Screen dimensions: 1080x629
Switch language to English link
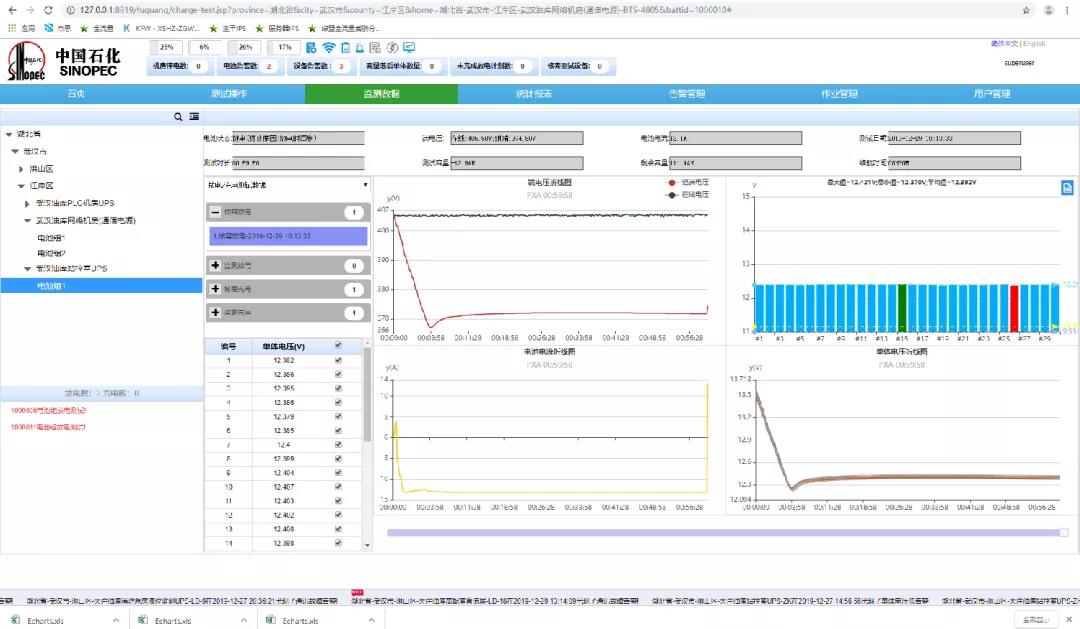click(x=1034, y=44)
